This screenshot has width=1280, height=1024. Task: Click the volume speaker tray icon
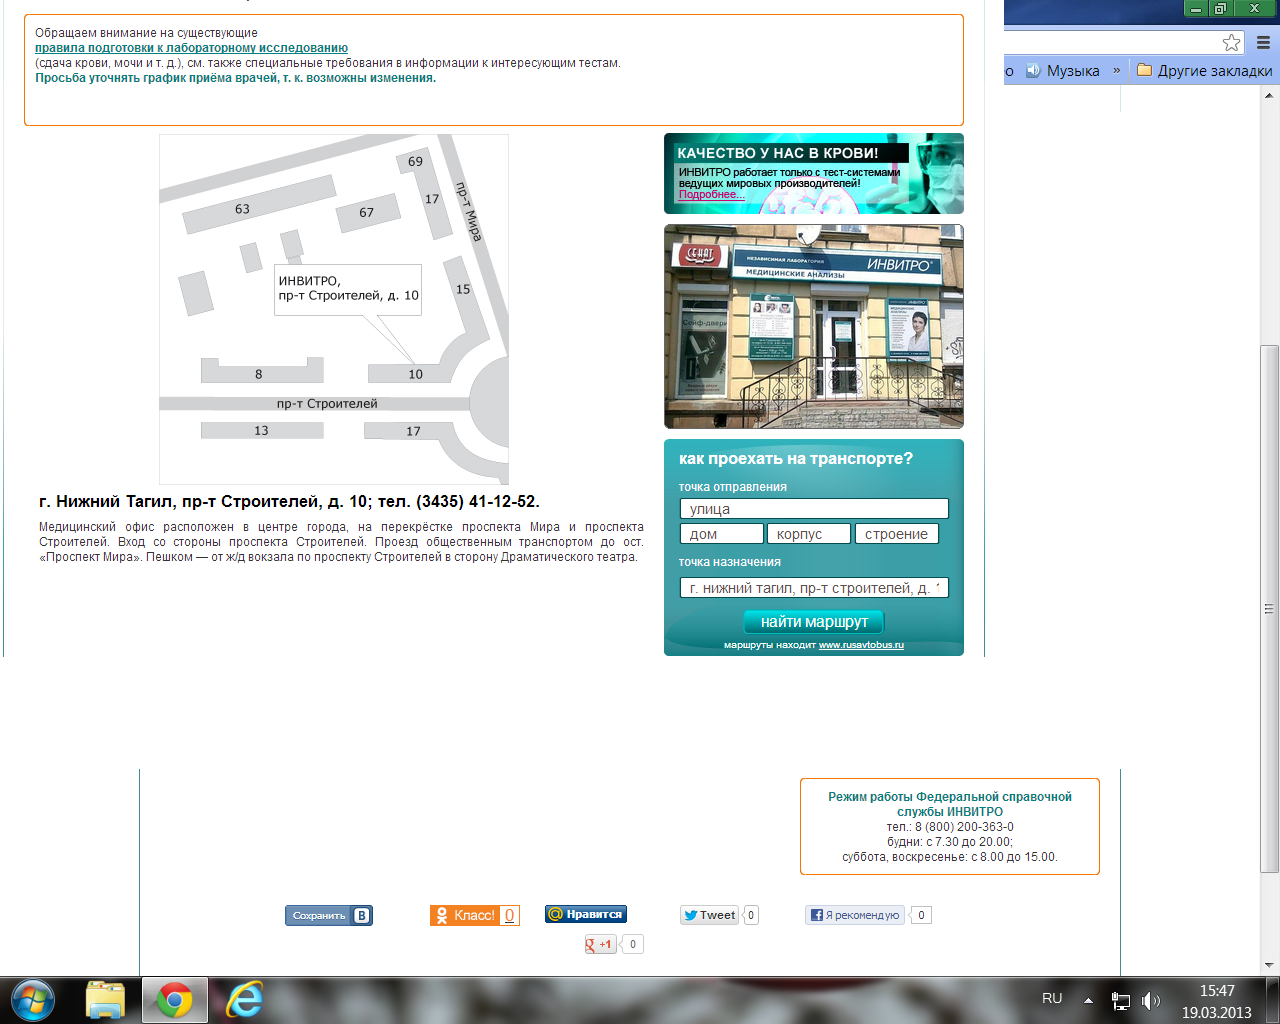1151,1000
